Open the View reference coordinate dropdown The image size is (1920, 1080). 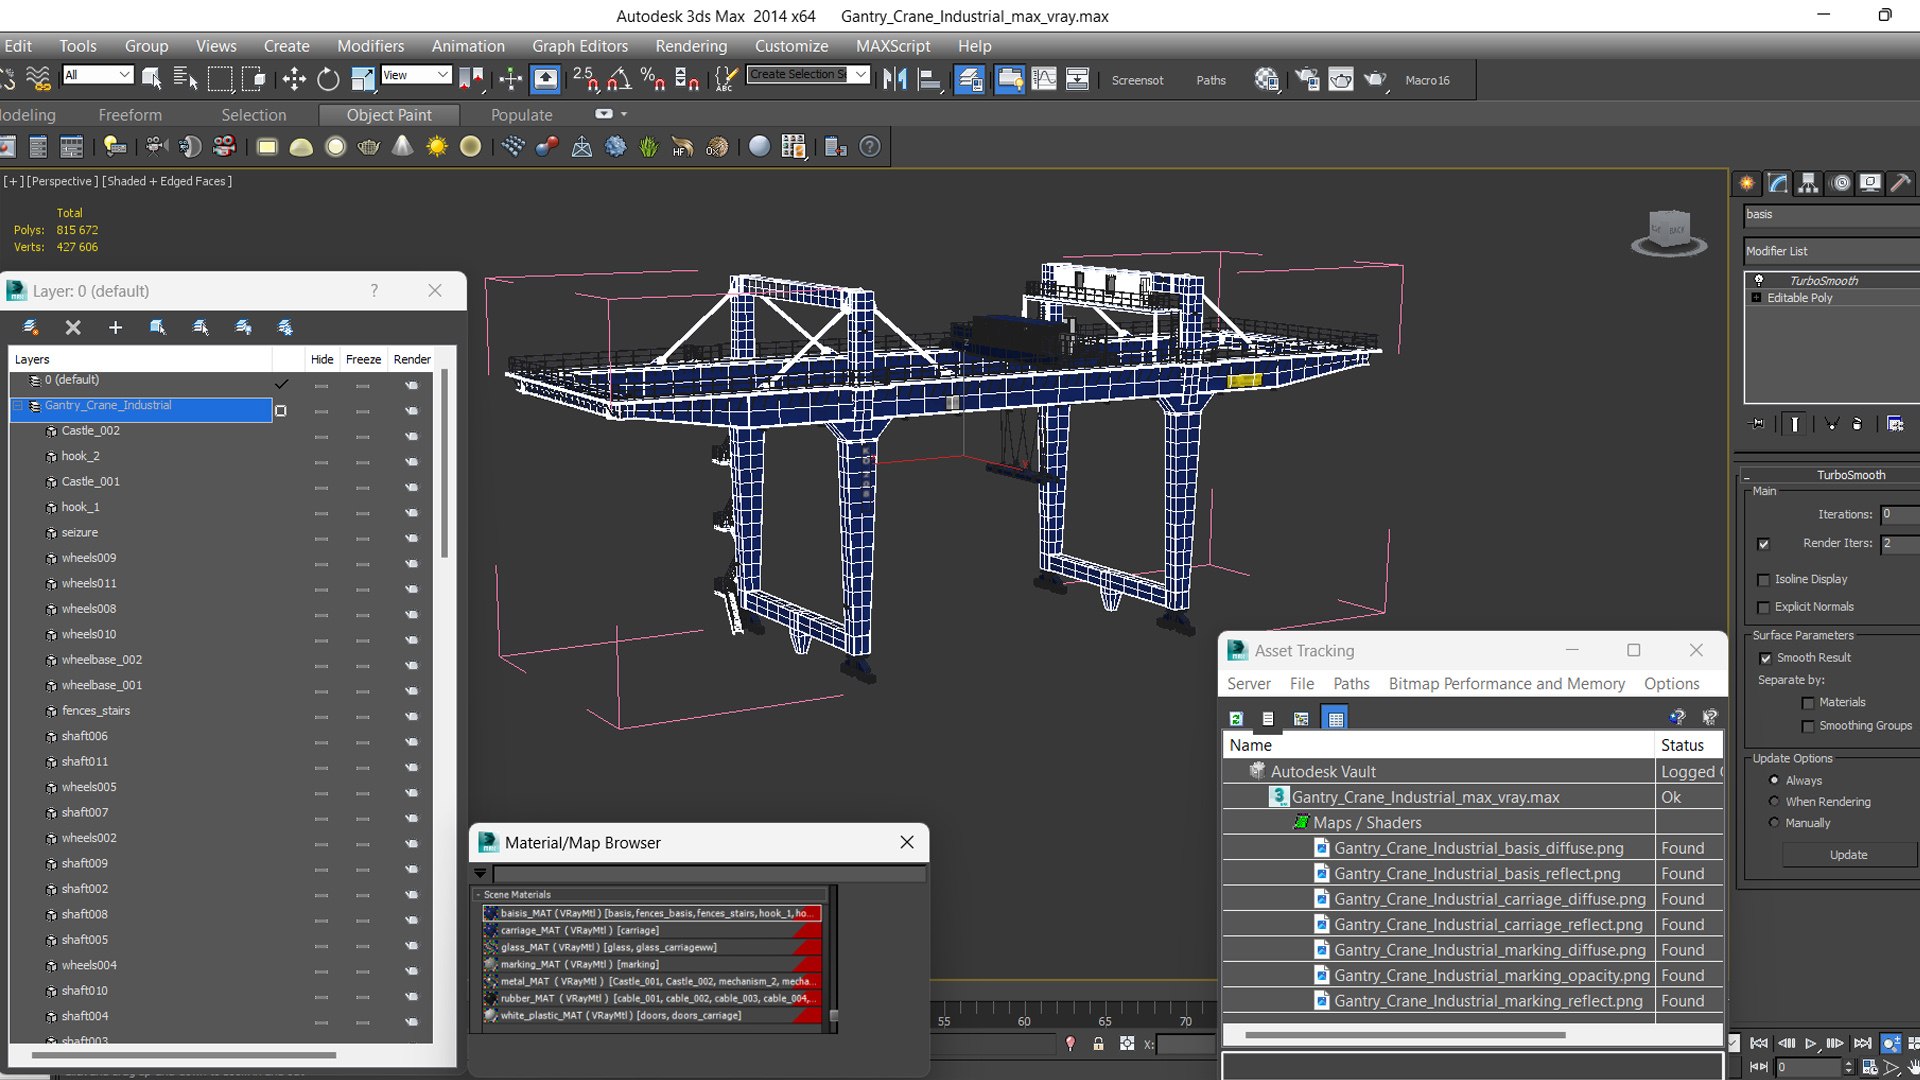(x=416, y=75)
